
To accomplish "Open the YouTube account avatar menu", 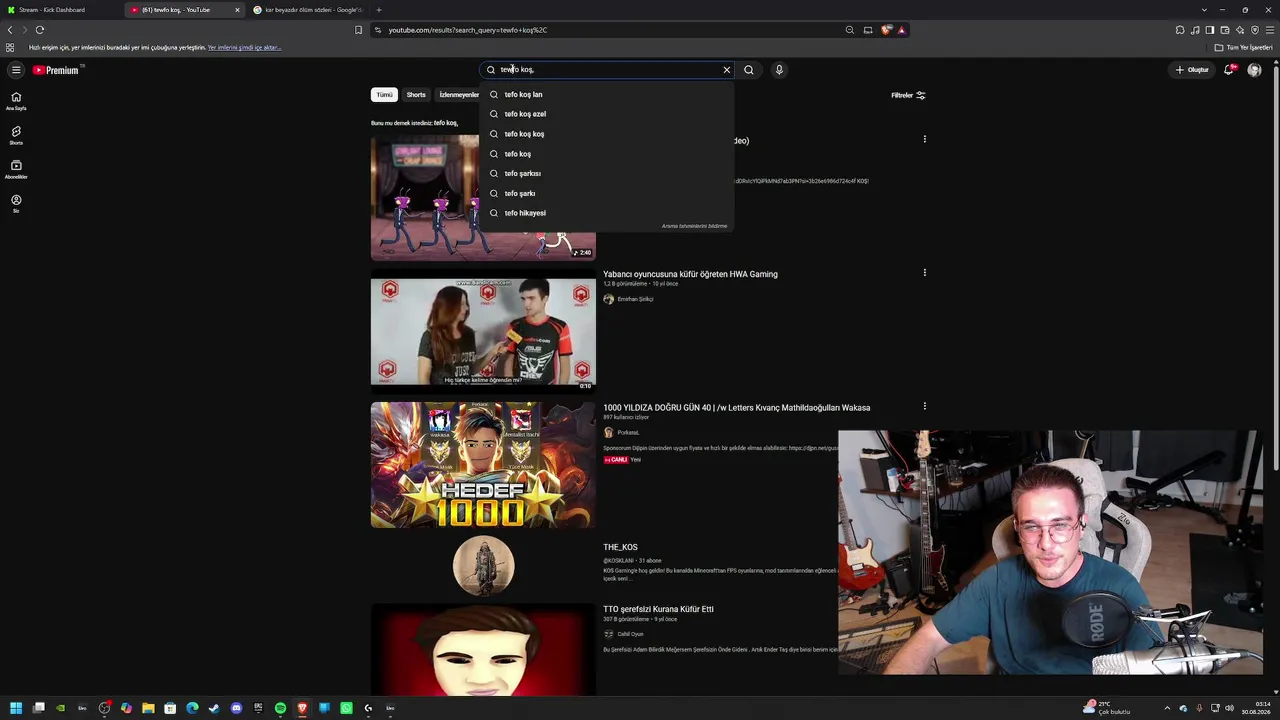I will point(1254,70).
